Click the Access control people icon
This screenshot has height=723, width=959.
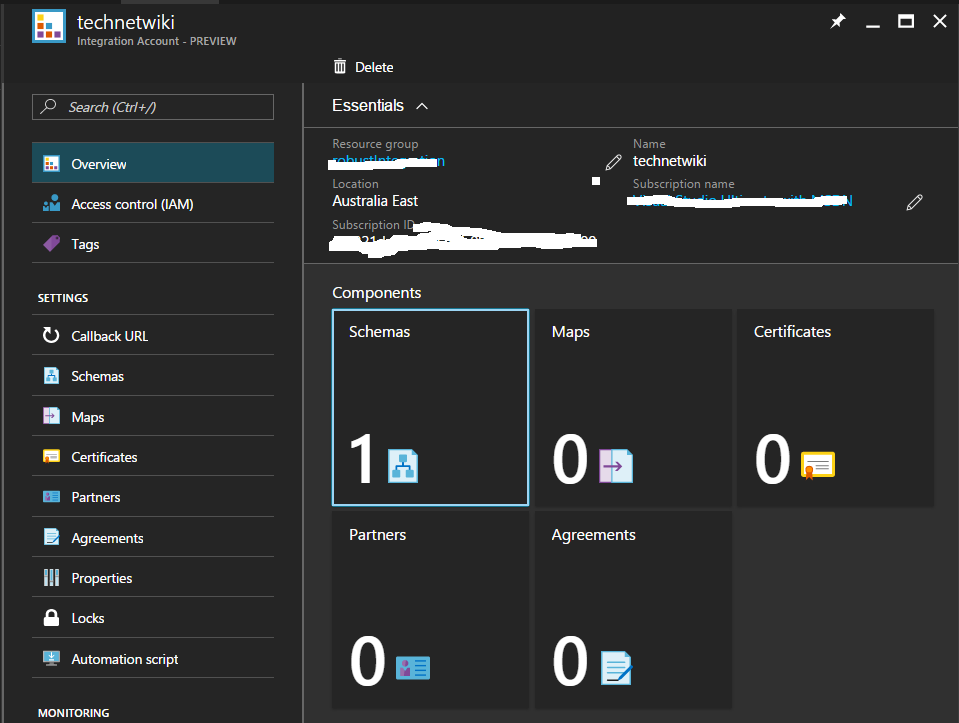[51, 203]
